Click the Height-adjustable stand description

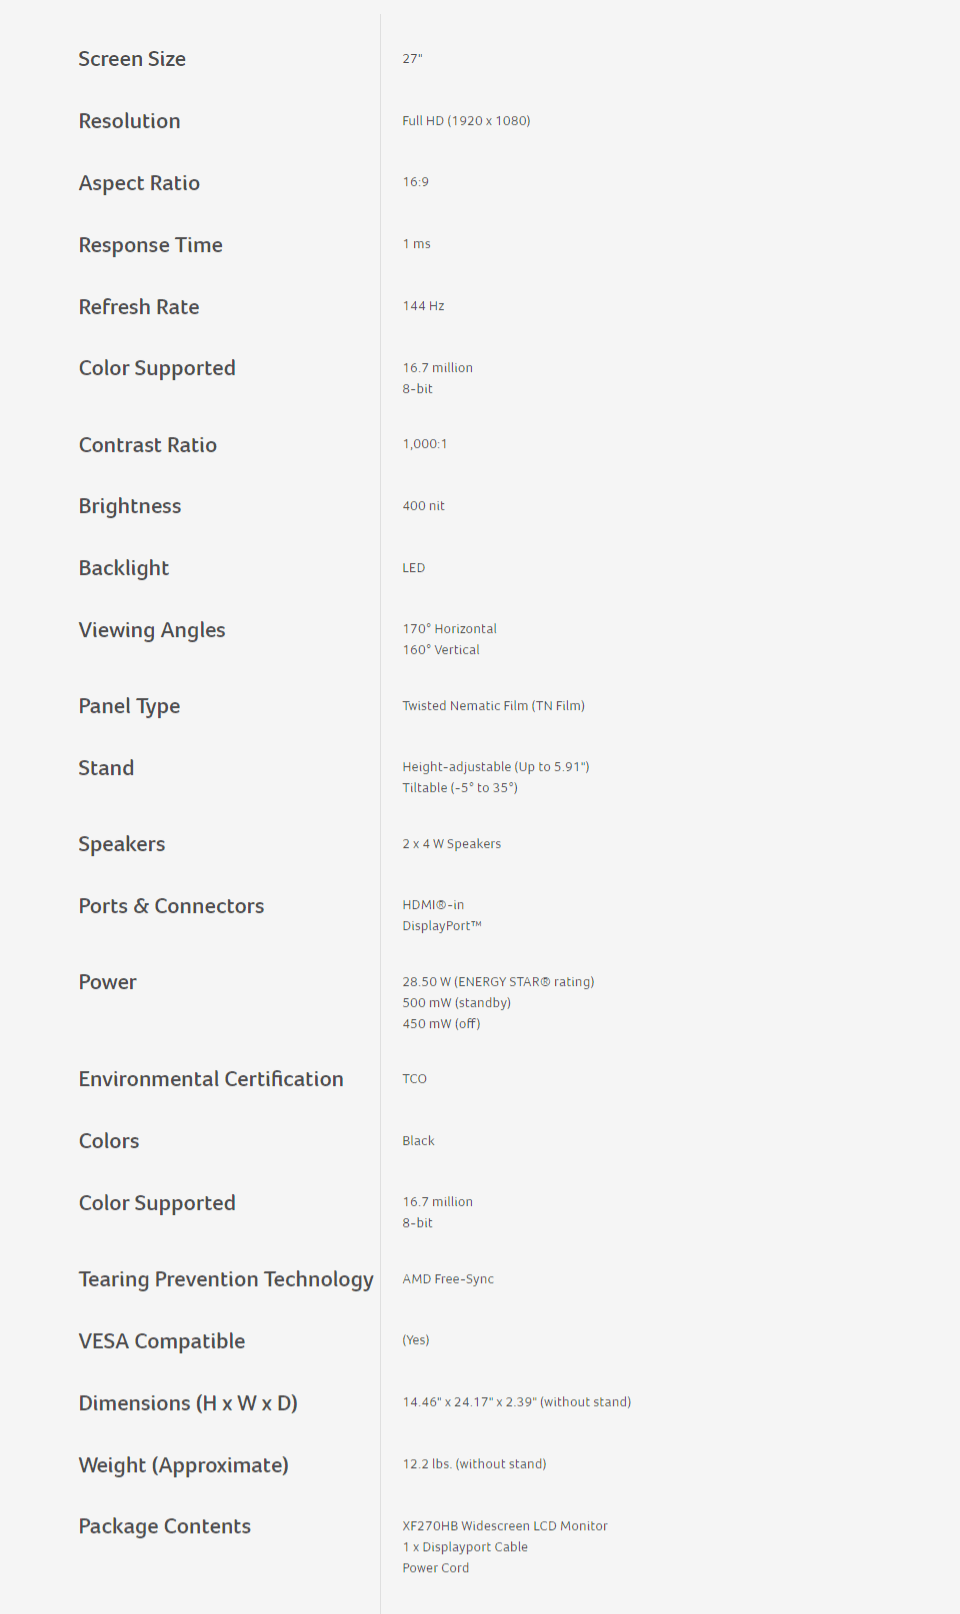pos(495,767)
